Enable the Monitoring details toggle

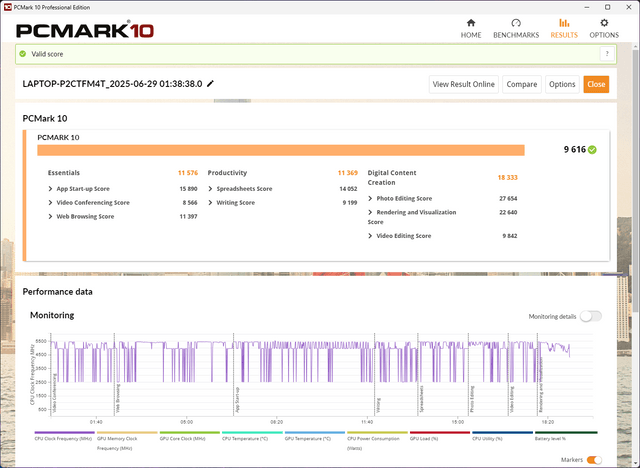(x=591, y=316)
